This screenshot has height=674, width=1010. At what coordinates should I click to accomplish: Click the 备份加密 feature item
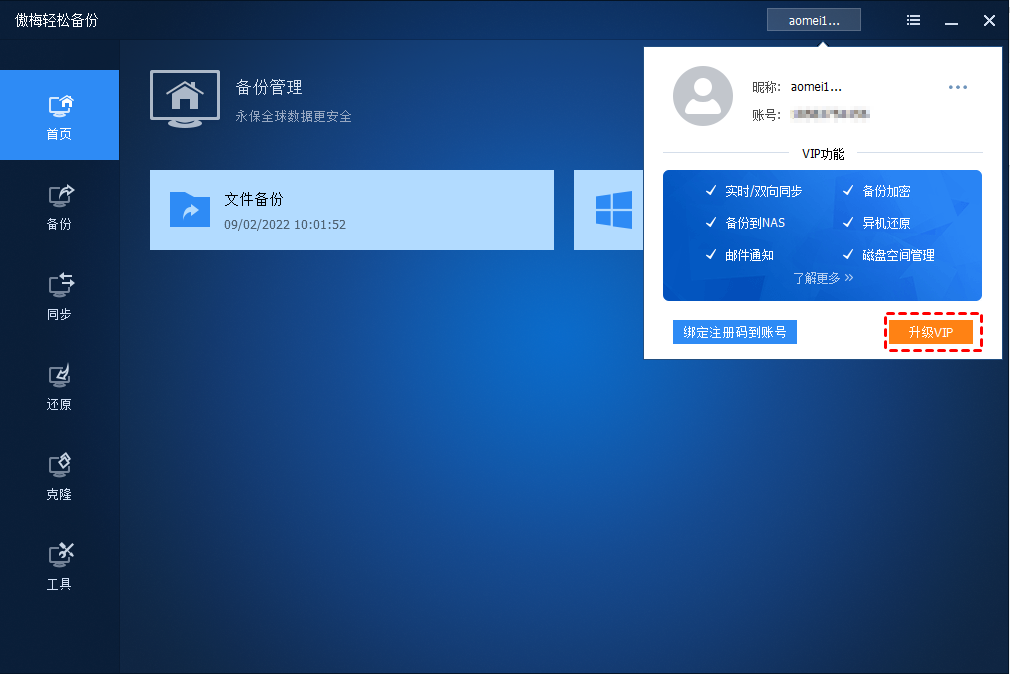point(877,191)
